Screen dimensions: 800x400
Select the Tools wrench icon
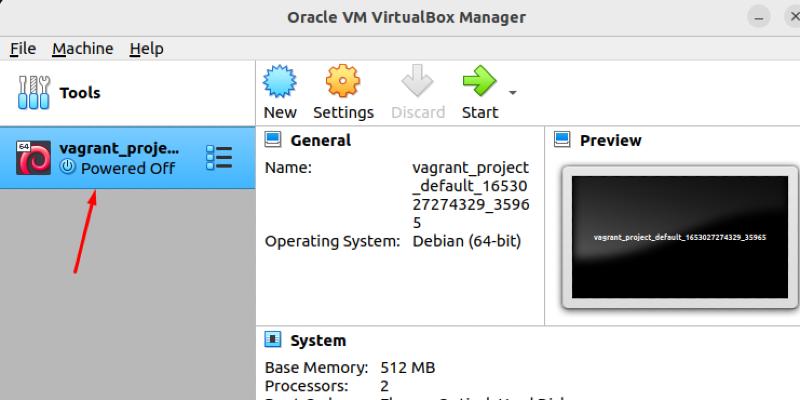33,93
